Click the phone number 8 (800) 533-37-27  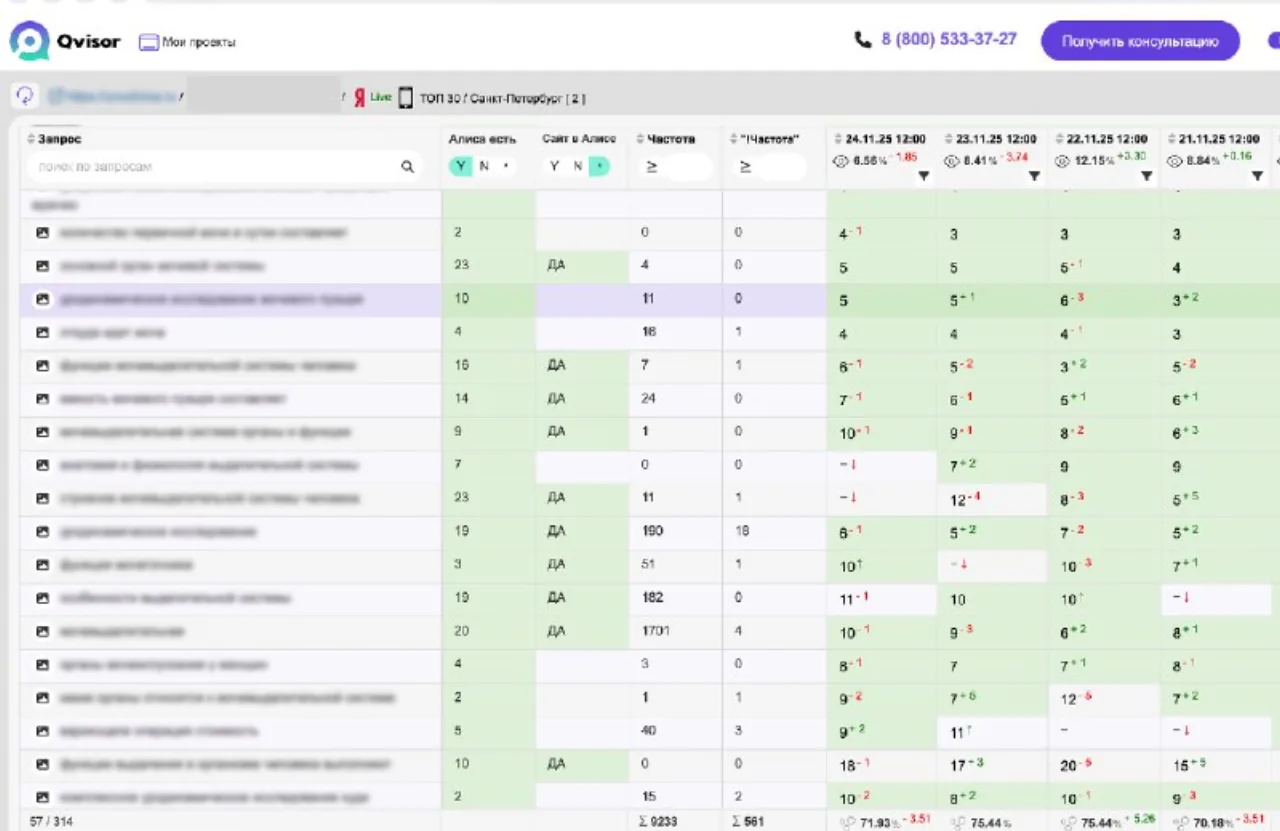pyautogui.click(x=949, y=39)
